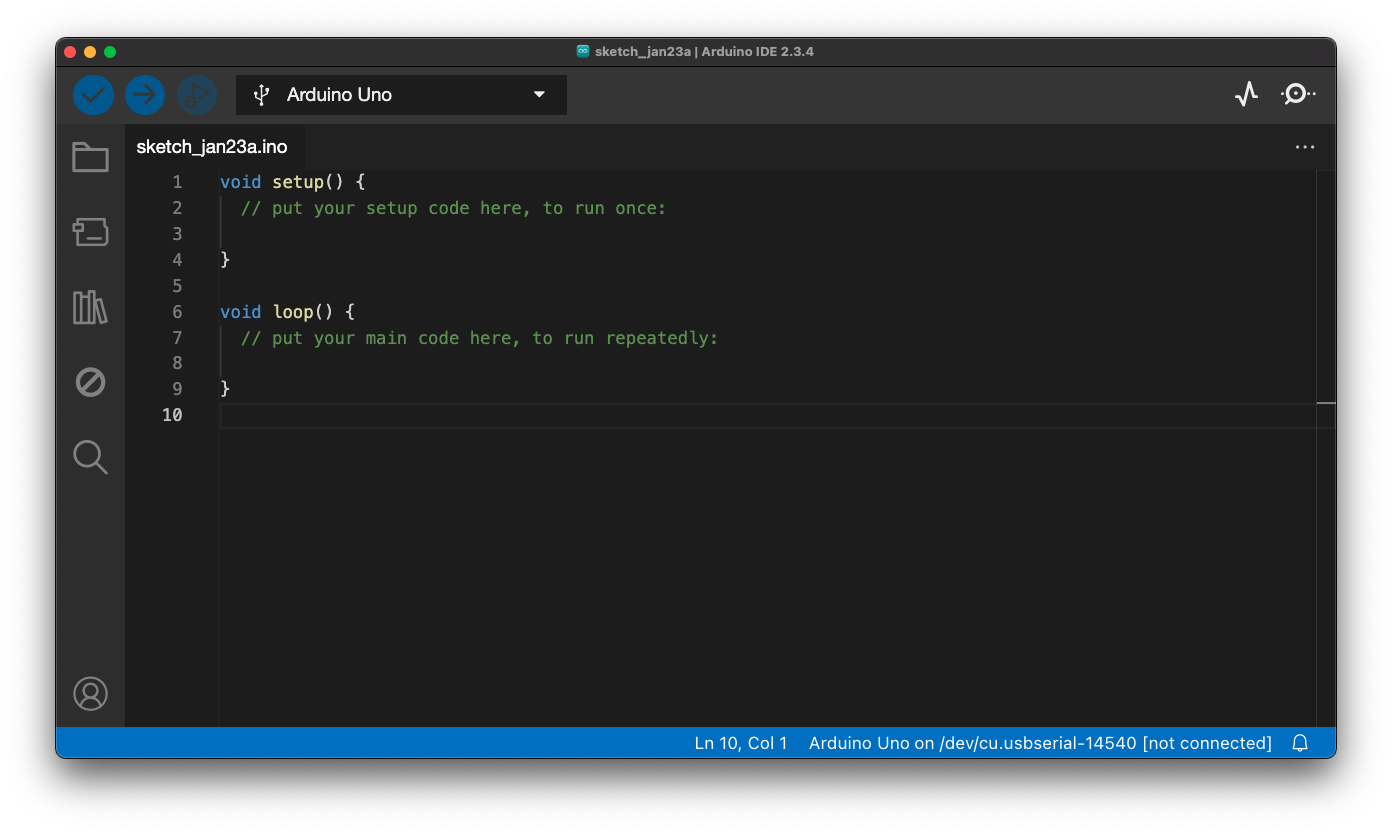Click the main code comment line

pyautogui.click(x=480, y=338)
